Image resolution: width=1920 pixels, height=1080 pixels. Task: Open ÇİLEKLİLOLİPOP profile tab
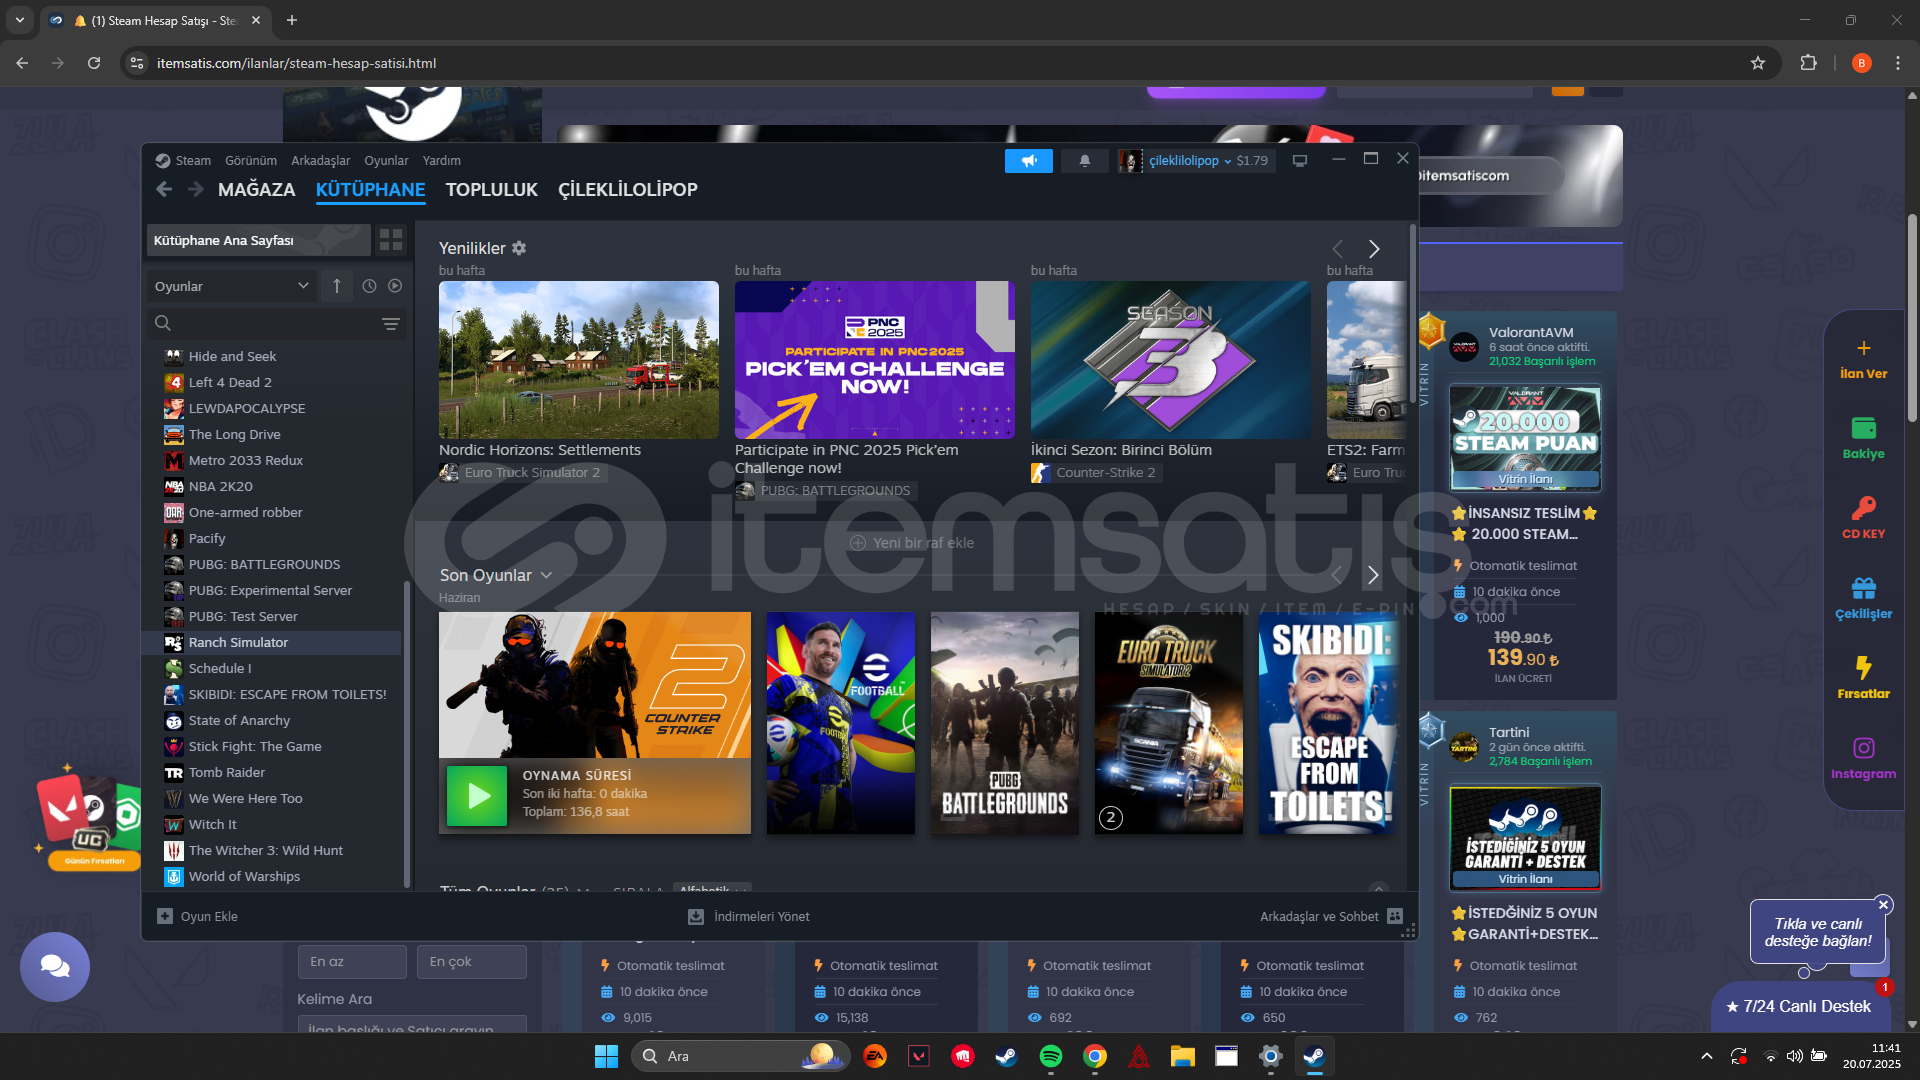coord(628,189)
